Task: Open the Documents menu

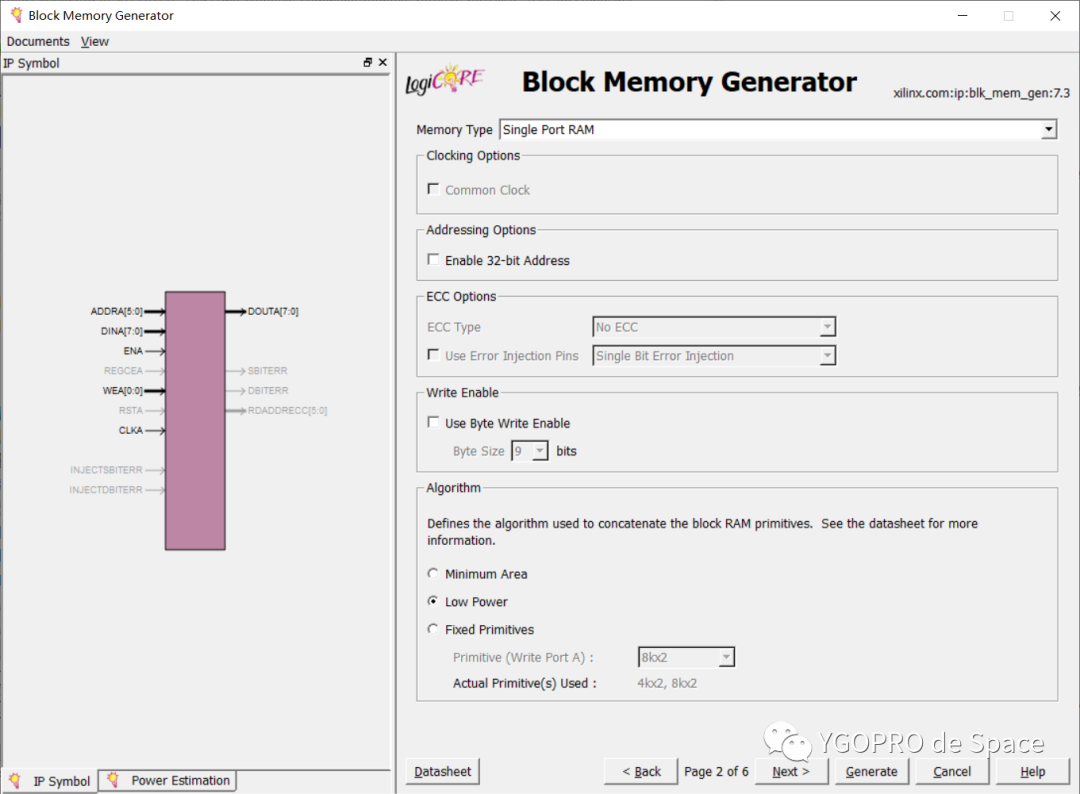Action: point(38,41)
